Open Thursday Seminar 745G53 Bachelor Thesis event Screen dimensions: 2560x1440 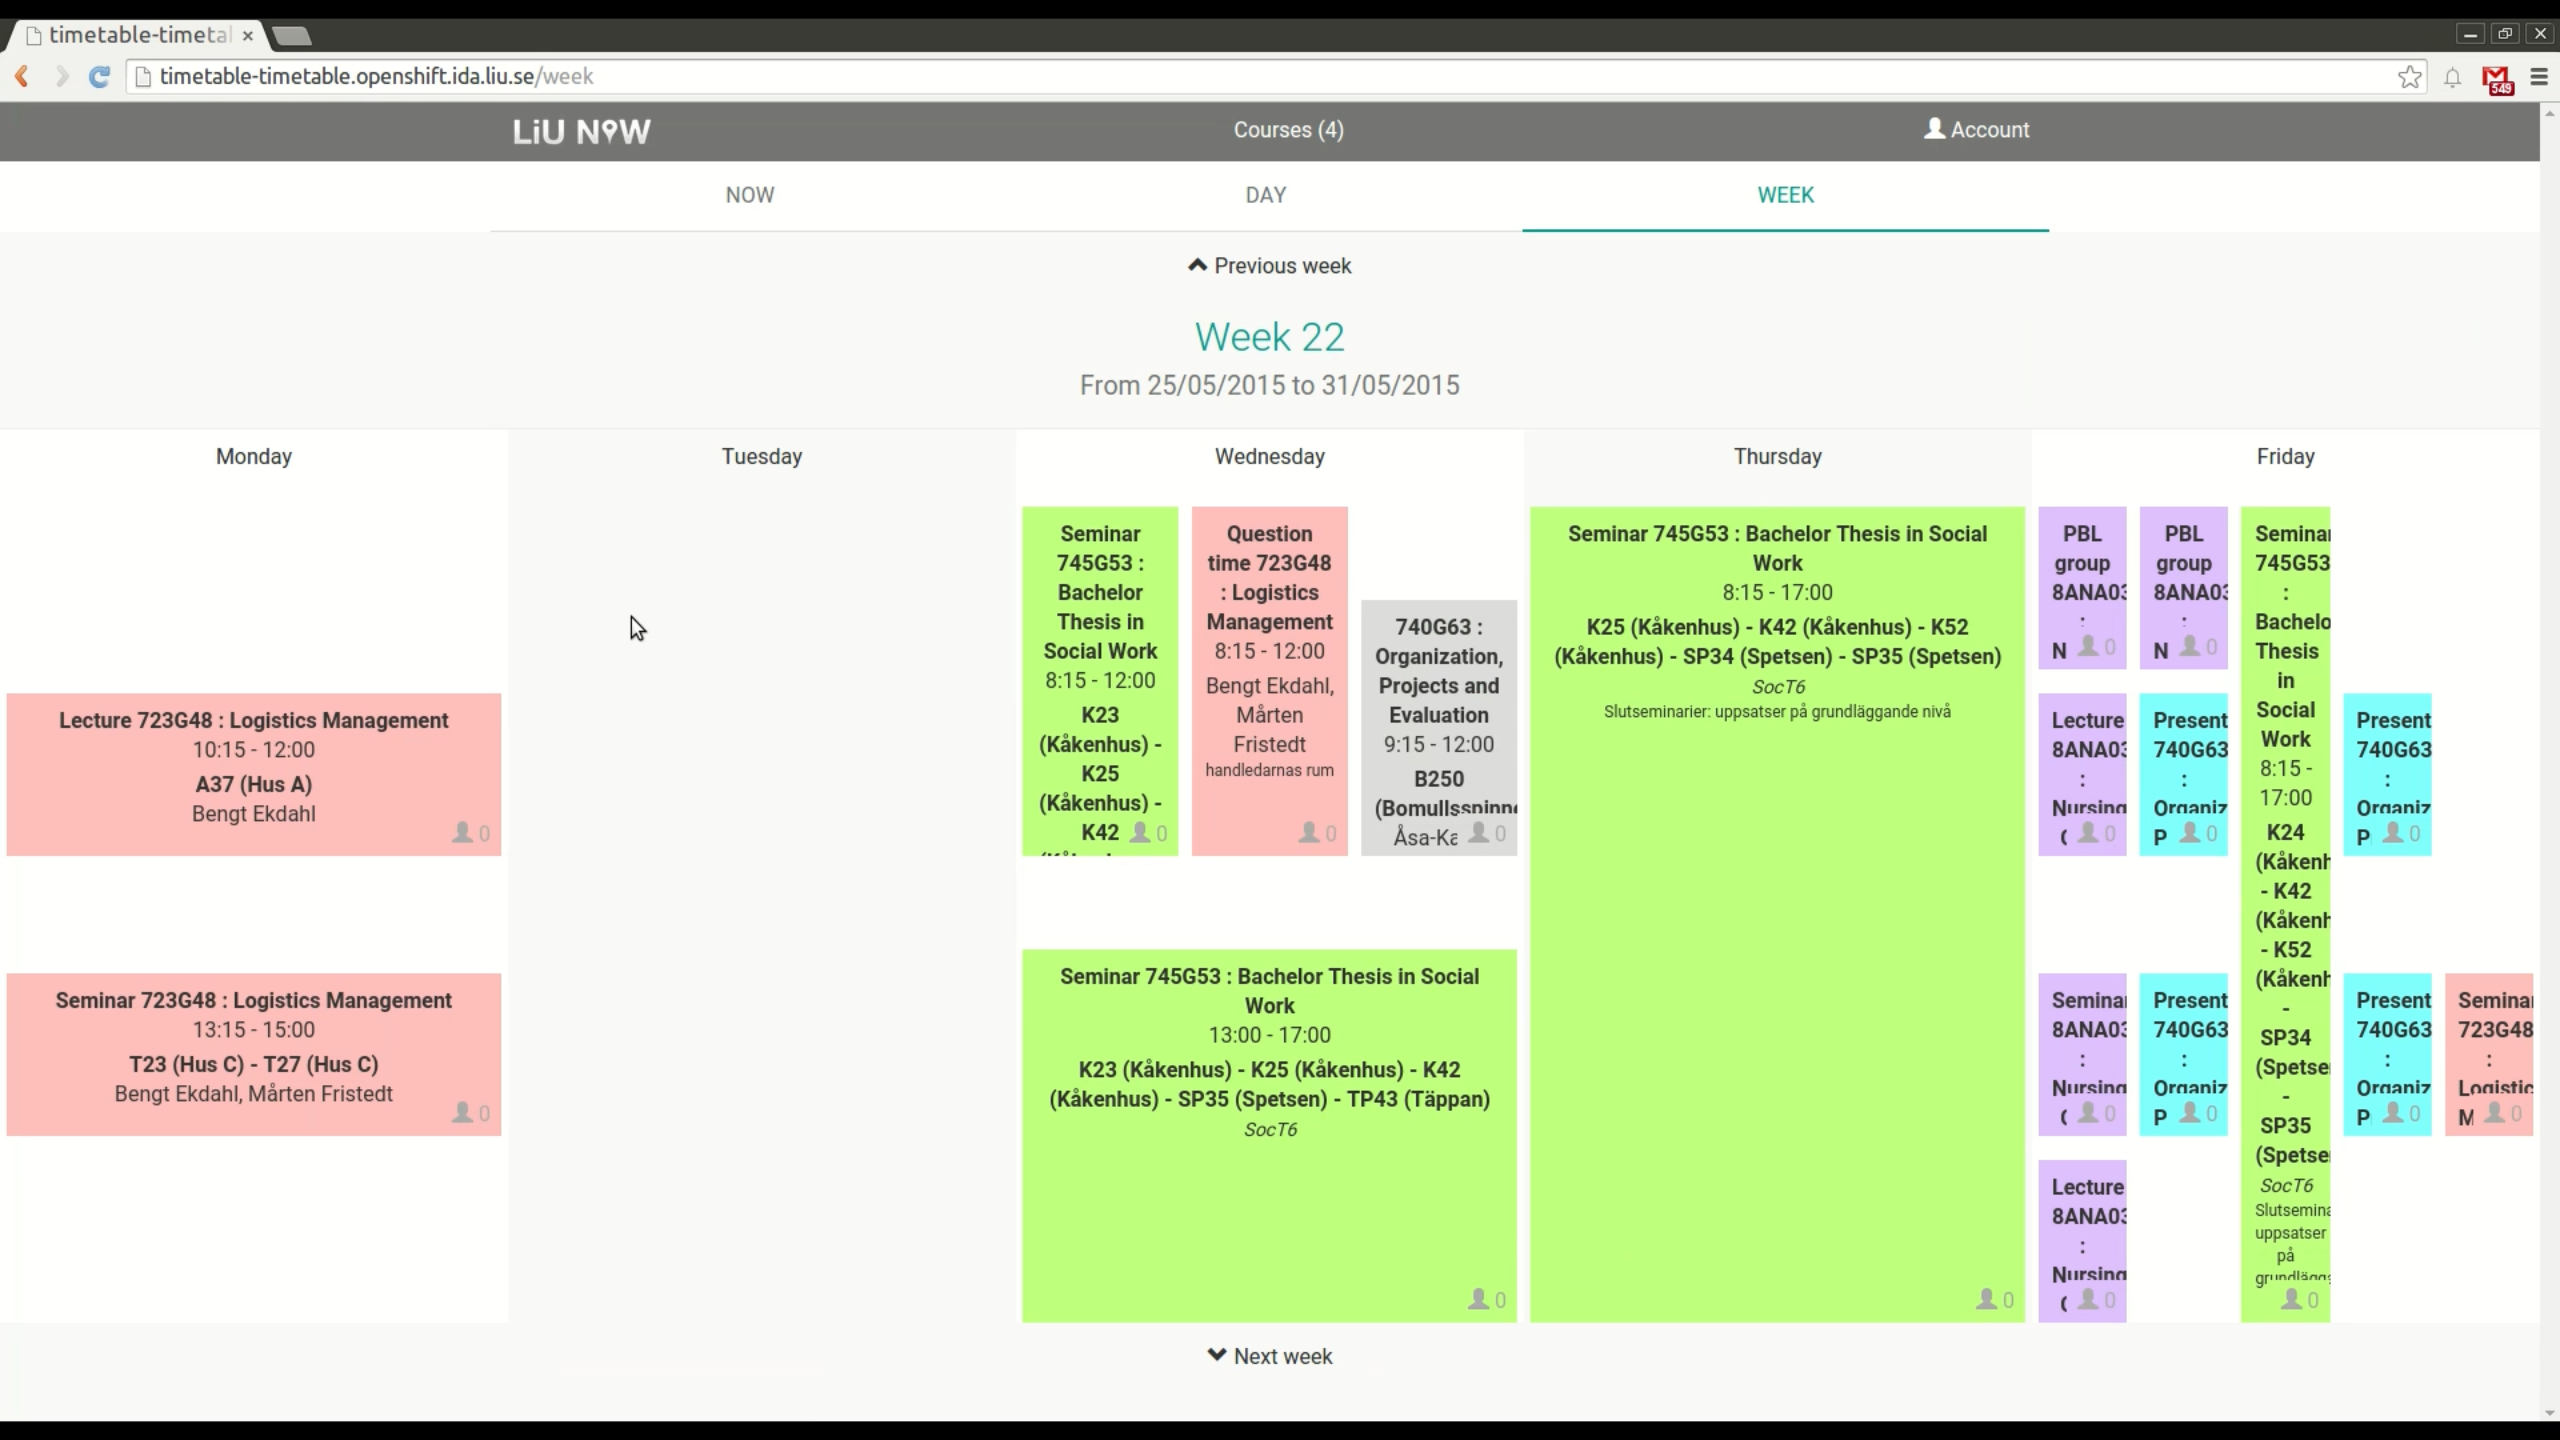coord(1777,914)
